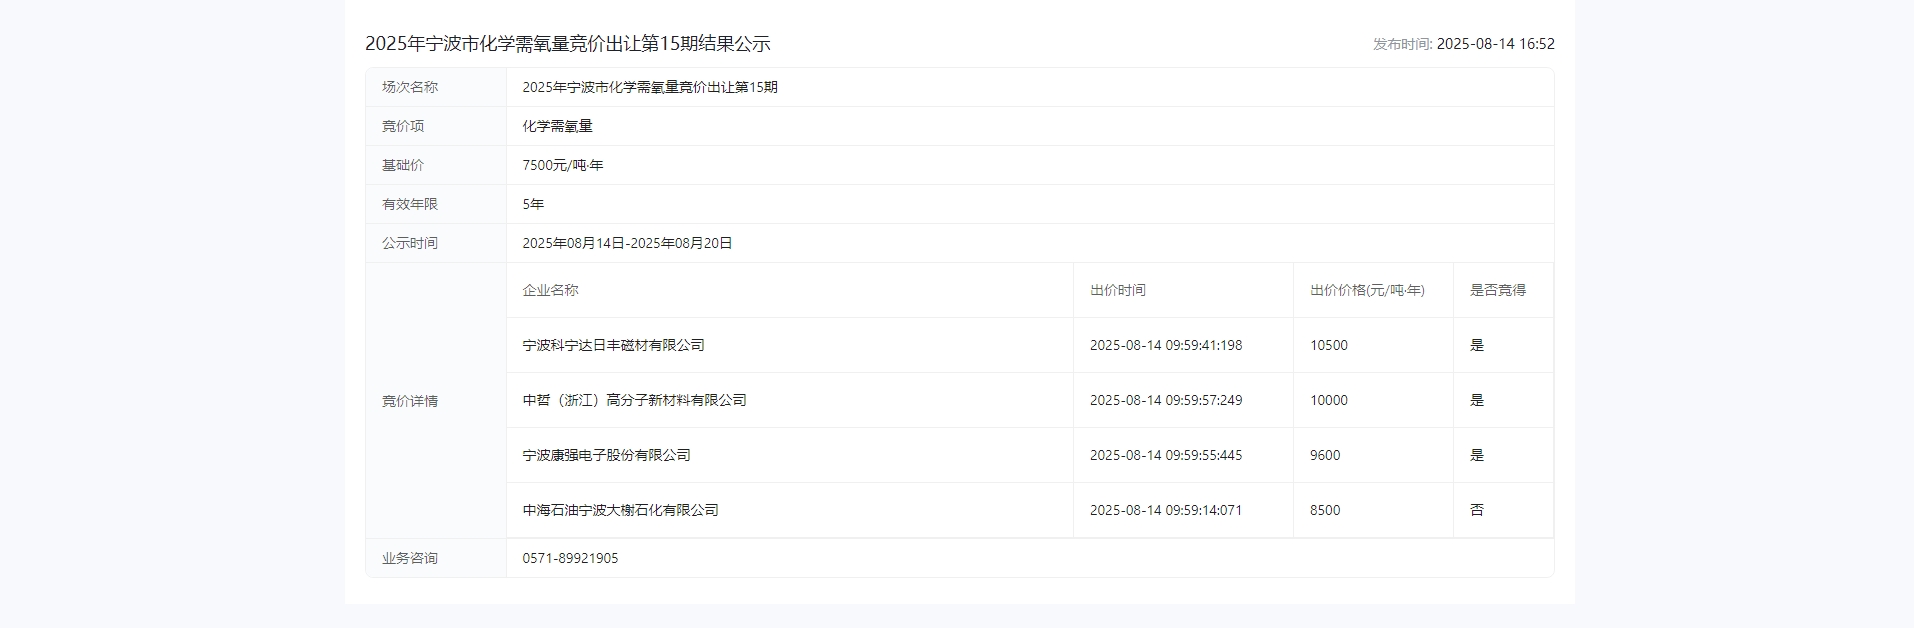Click the 竞价详情 row label

[410, 401]
